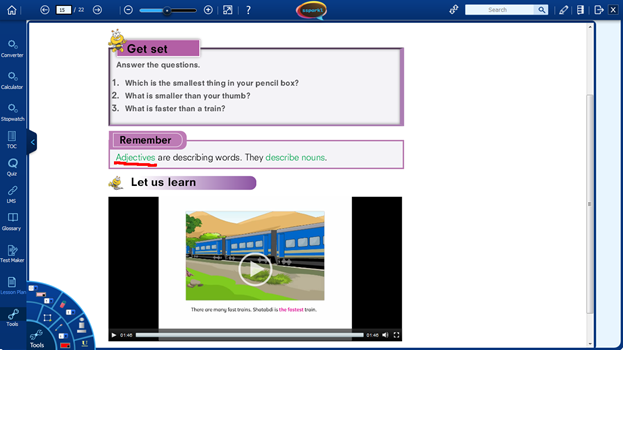
Task: Toggle fit-to-screen view icon
Action: pyautogui.click(x=228, y=10)
